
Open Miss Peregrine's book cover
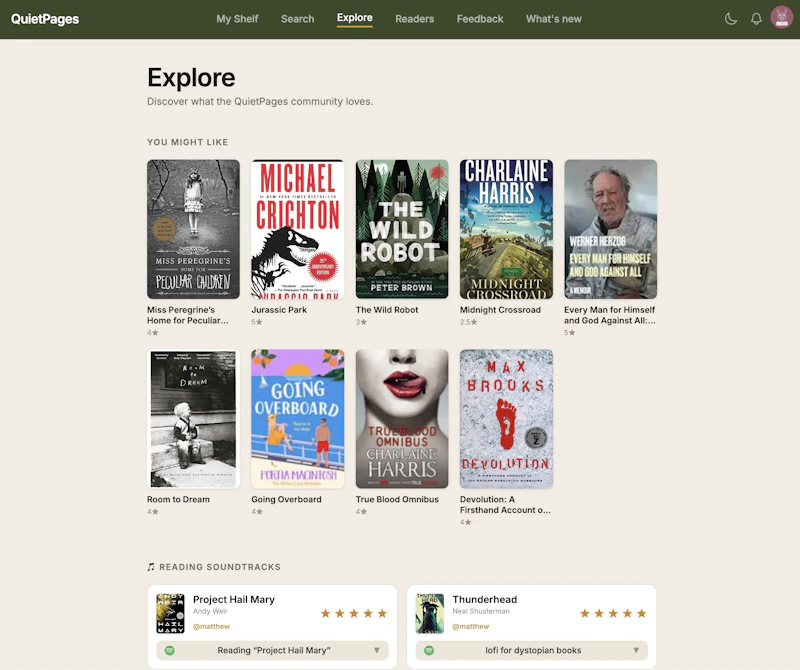(193, 229)
